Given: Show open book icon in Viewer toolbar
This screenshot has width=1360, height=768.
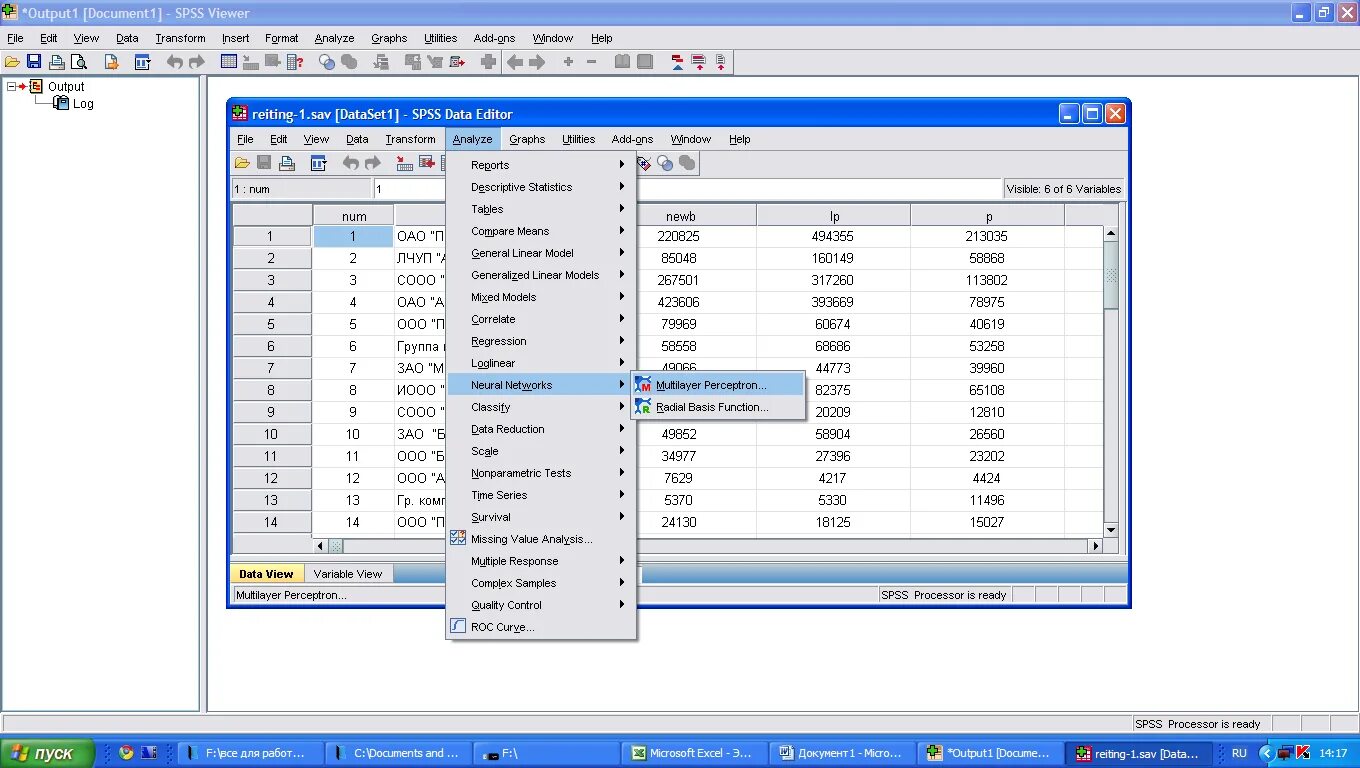Looking at the screenshot, I should (622, 62).
